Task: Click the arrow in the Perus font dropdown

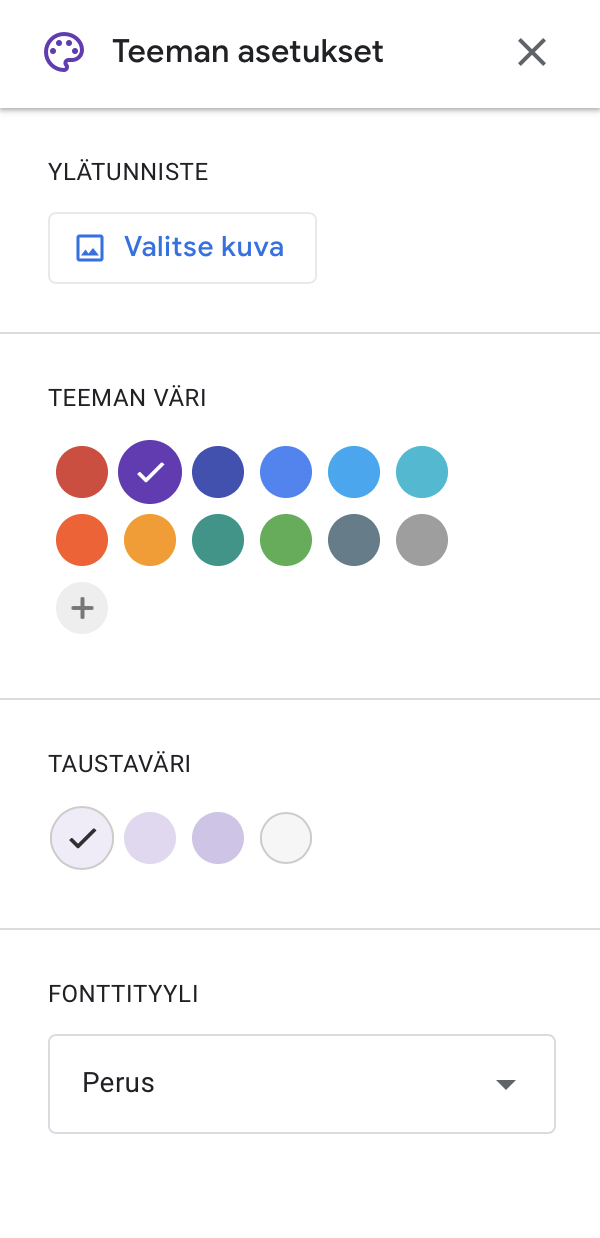Action: pos(506,1085)
